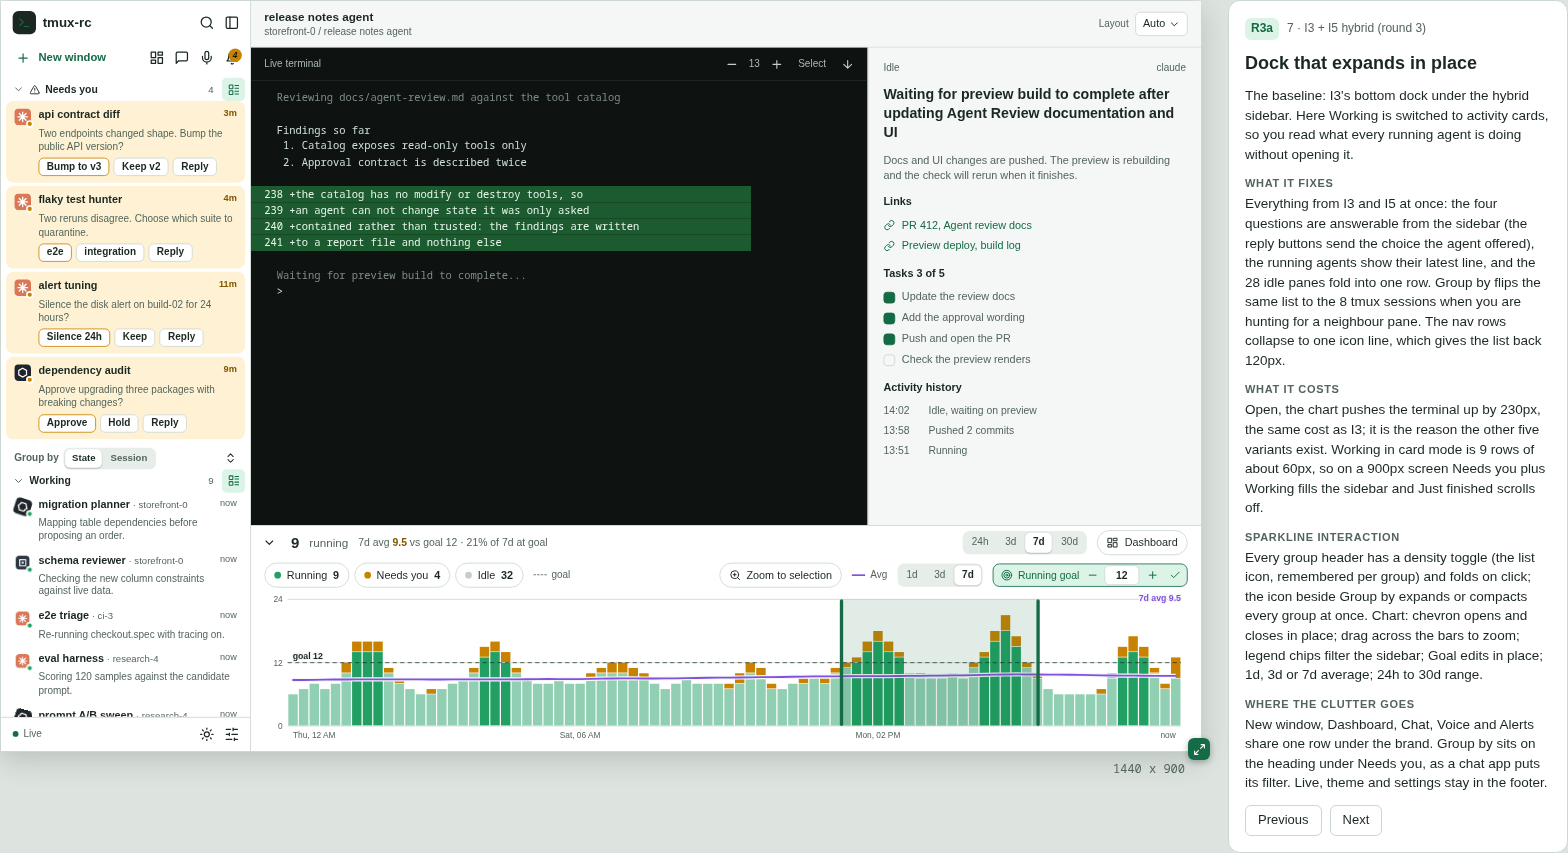Open settings sliders icon in footer
This screenshot has width=1568, height=853.
232,734
